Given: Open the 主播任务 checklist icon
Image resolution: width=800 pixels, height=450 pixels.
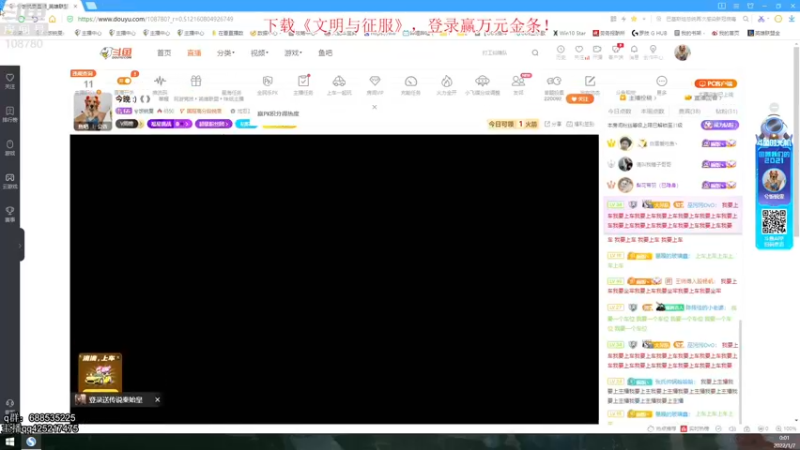Looking at the screenshot, I should (303, 81).
